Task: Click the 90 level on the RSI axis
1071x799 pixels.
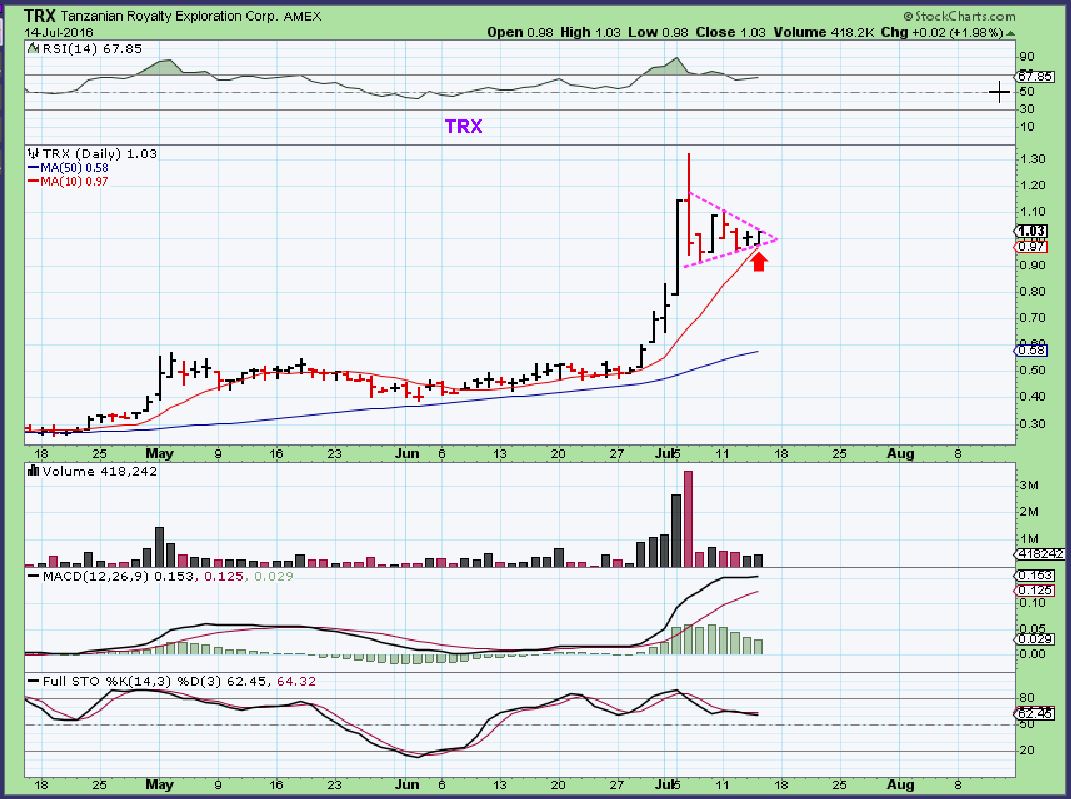Action: coord(1027,57)
